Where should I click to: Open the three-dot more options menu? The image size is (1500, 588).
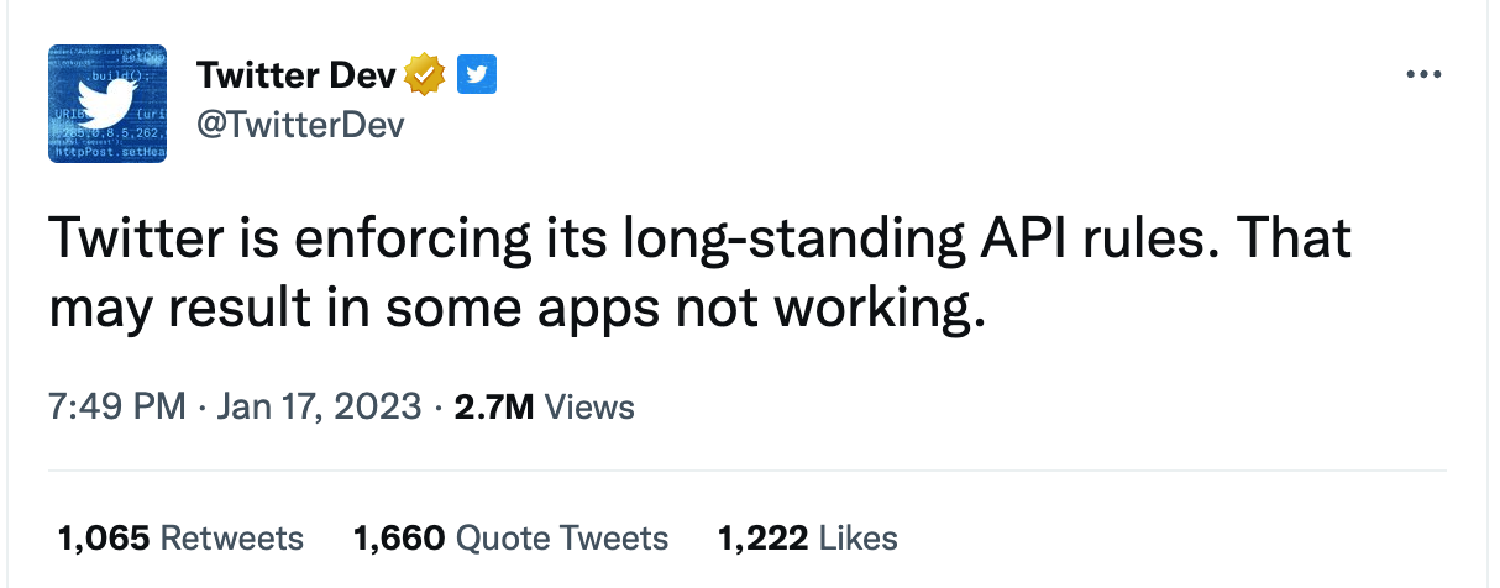tap(1423, 75)
